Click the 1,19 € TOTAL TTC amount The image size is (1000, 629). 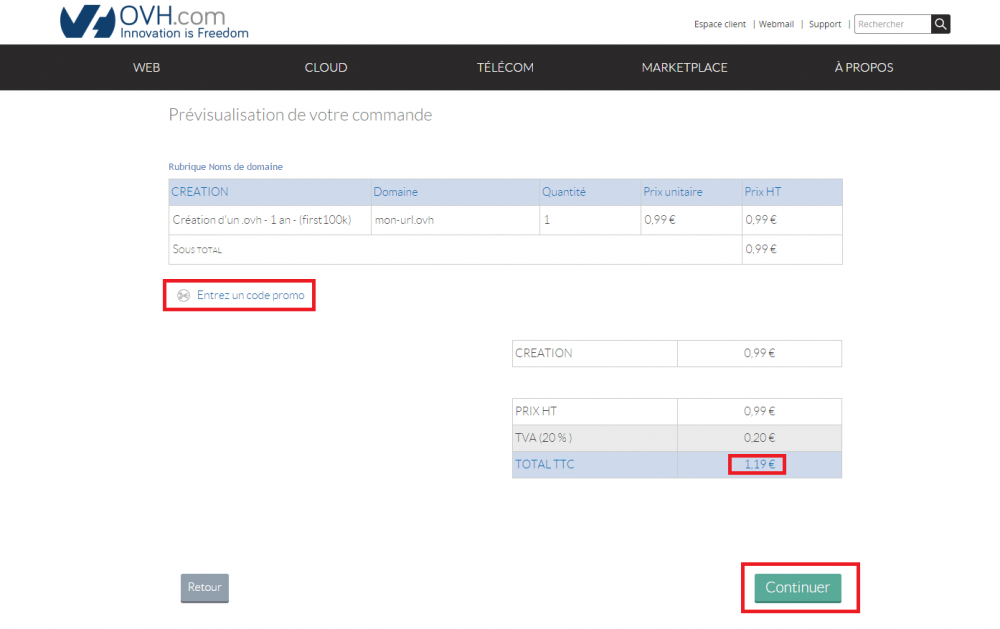click(x=759, y=464)
